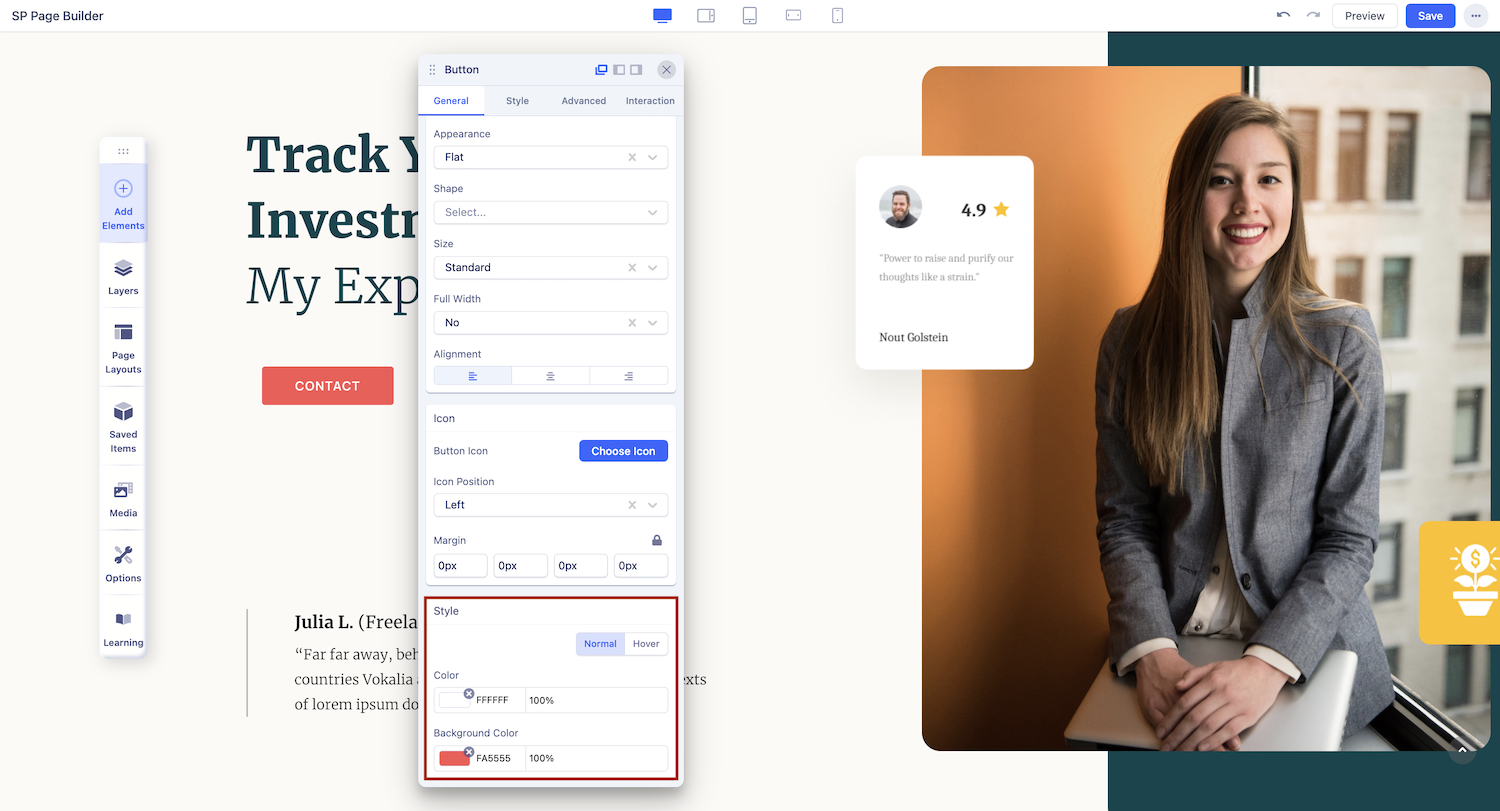The width and height of the screenshot is (1500, 811).
Task: Toggle the margin lock icon
Action: (x=657, y=540)
